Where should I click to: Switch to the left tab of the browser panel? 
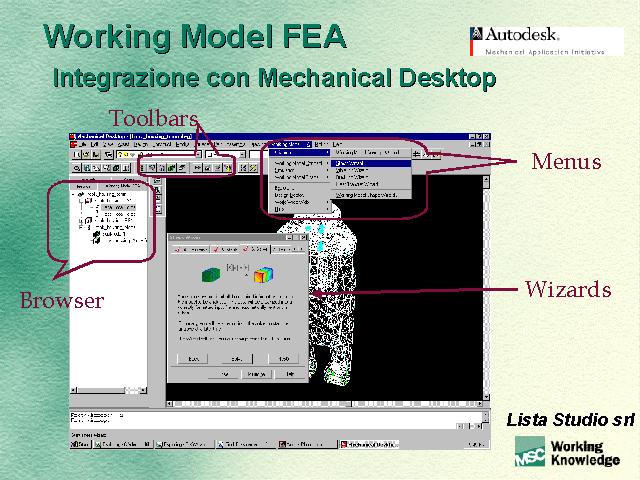[84, 186]
